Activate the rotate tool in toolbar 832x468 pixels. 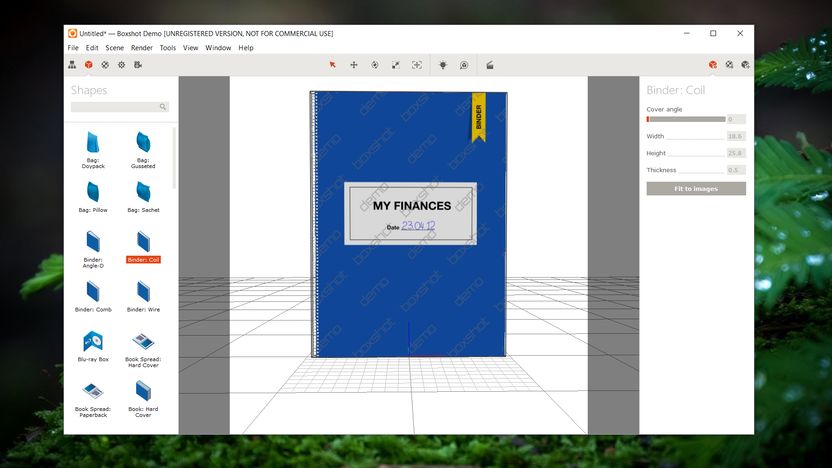click(375, 65)
